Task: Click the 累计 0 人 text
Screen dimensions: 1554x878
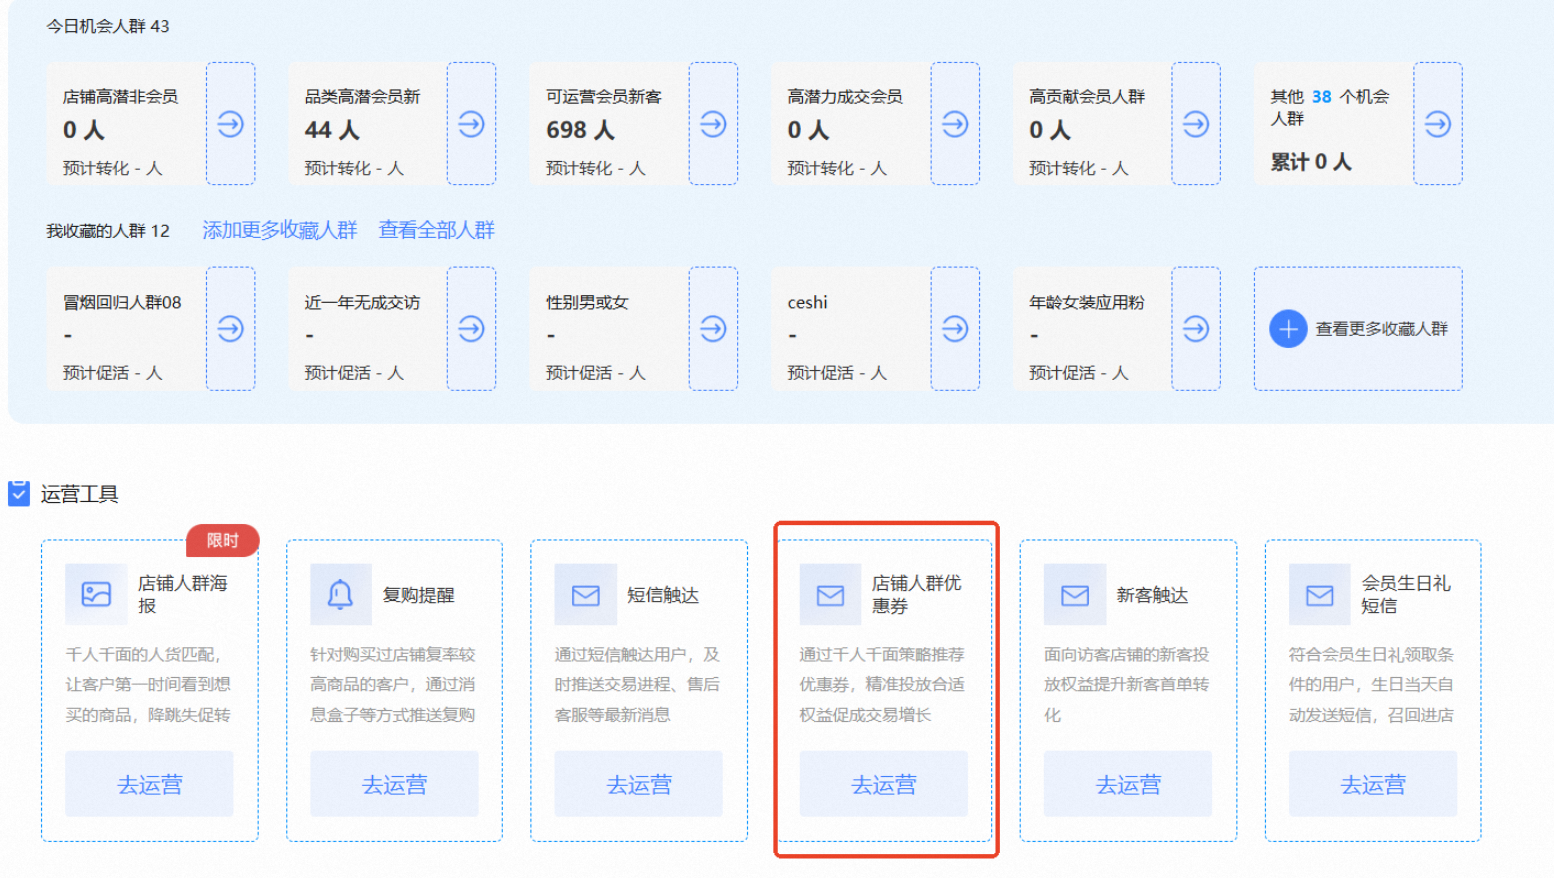Action: click(1311, 162)
